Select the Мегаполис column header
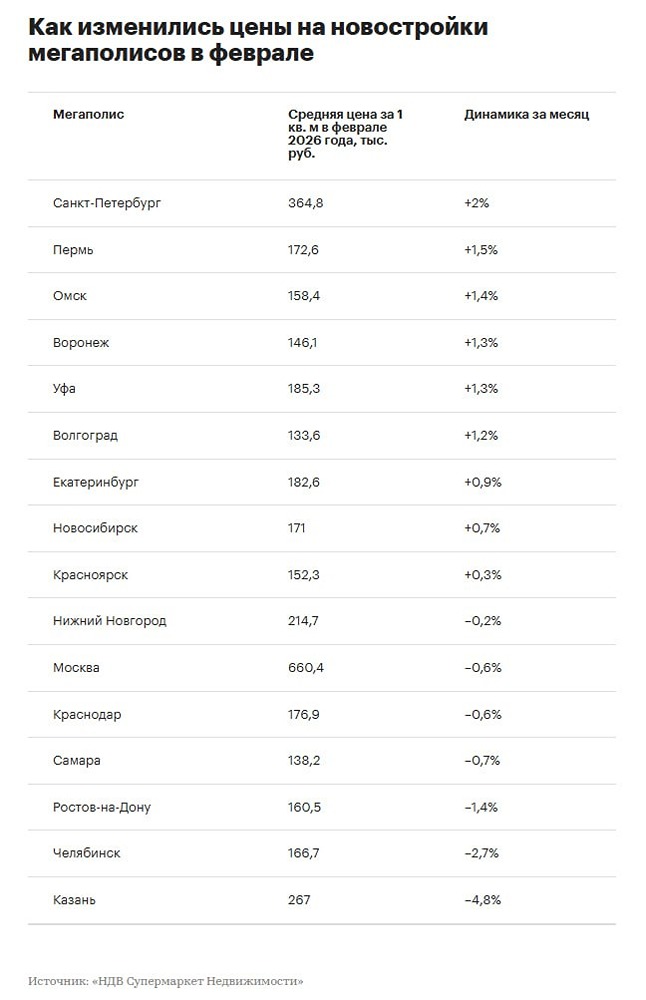 pyautogui.click(x=88, y=115)
